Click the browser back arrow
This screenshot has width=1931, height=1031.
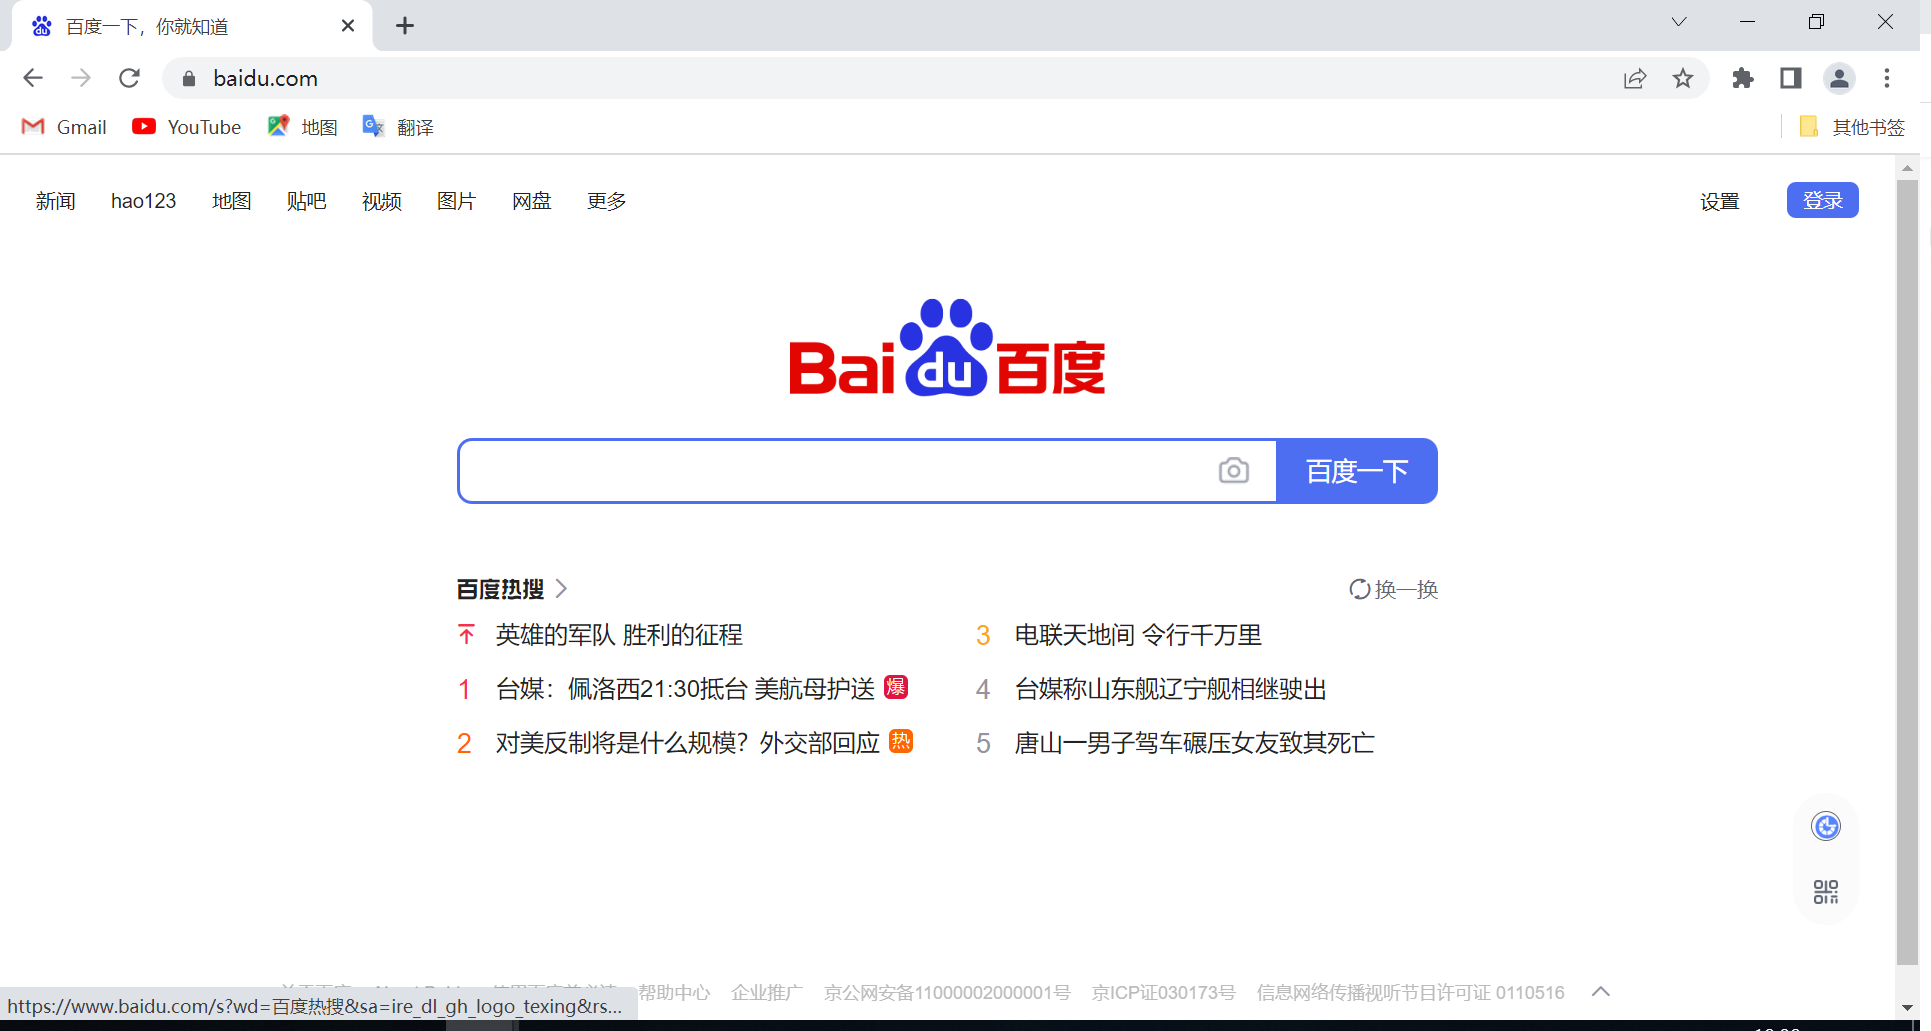click(33, 78)
